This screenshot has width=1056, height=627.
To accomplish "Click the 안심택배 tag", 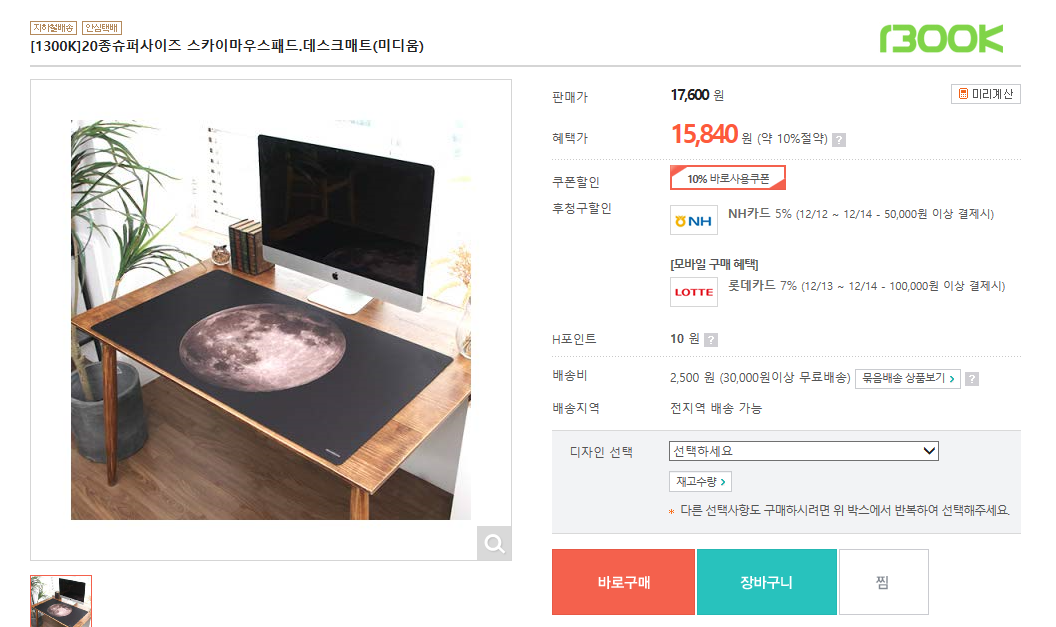I will click(101, 27).
